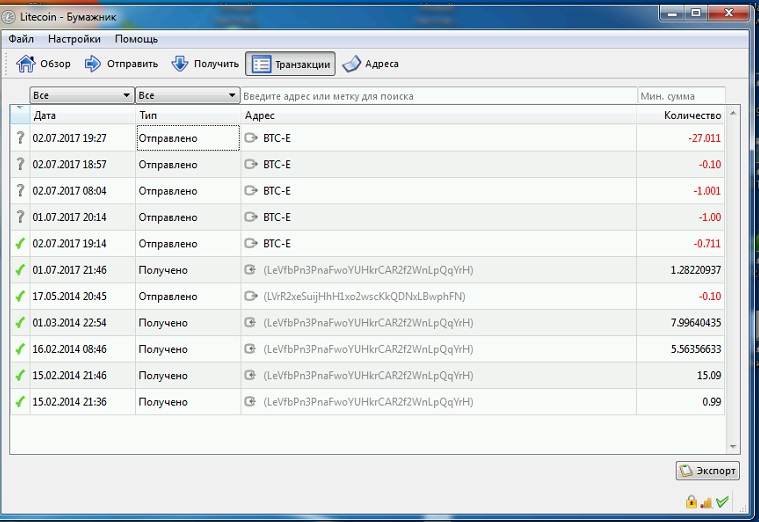Select the amount 7.99640435
The height and width of the screenshot is (522, 759).
(x=696, y=322)
